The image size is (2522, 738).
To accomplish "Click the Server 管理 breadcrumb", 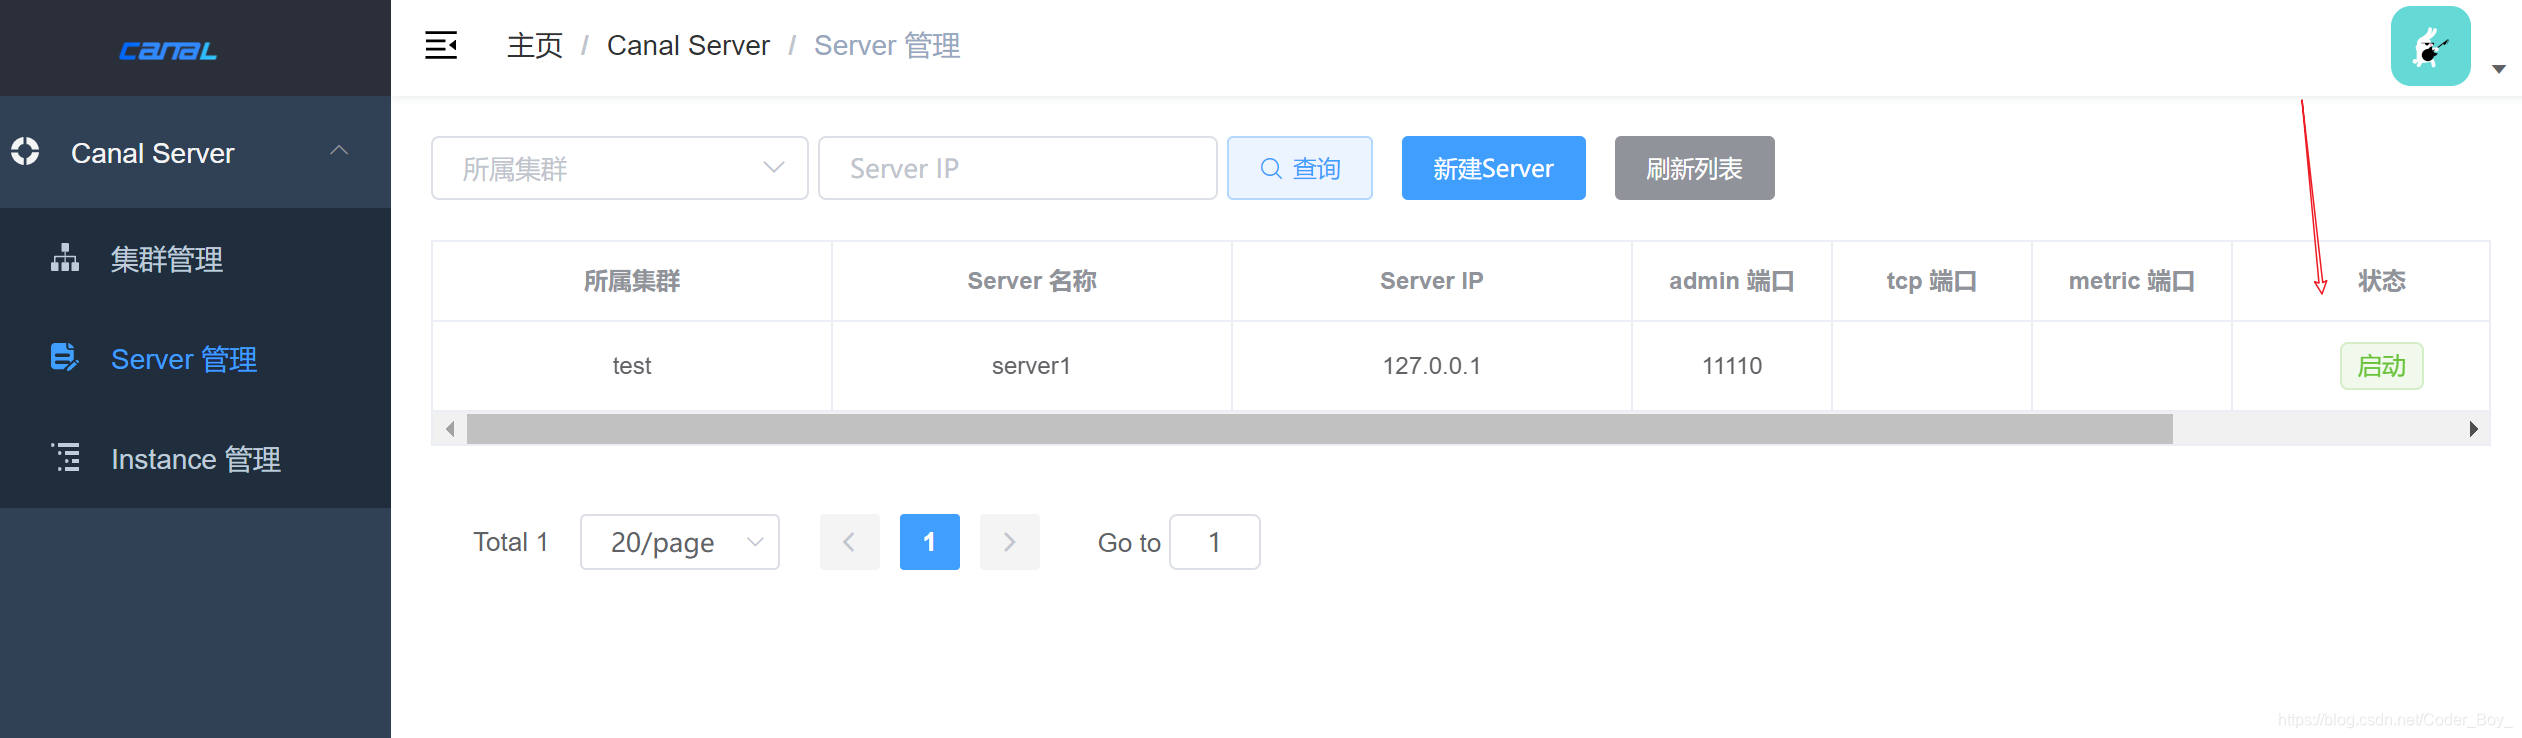I will [887, 45].
